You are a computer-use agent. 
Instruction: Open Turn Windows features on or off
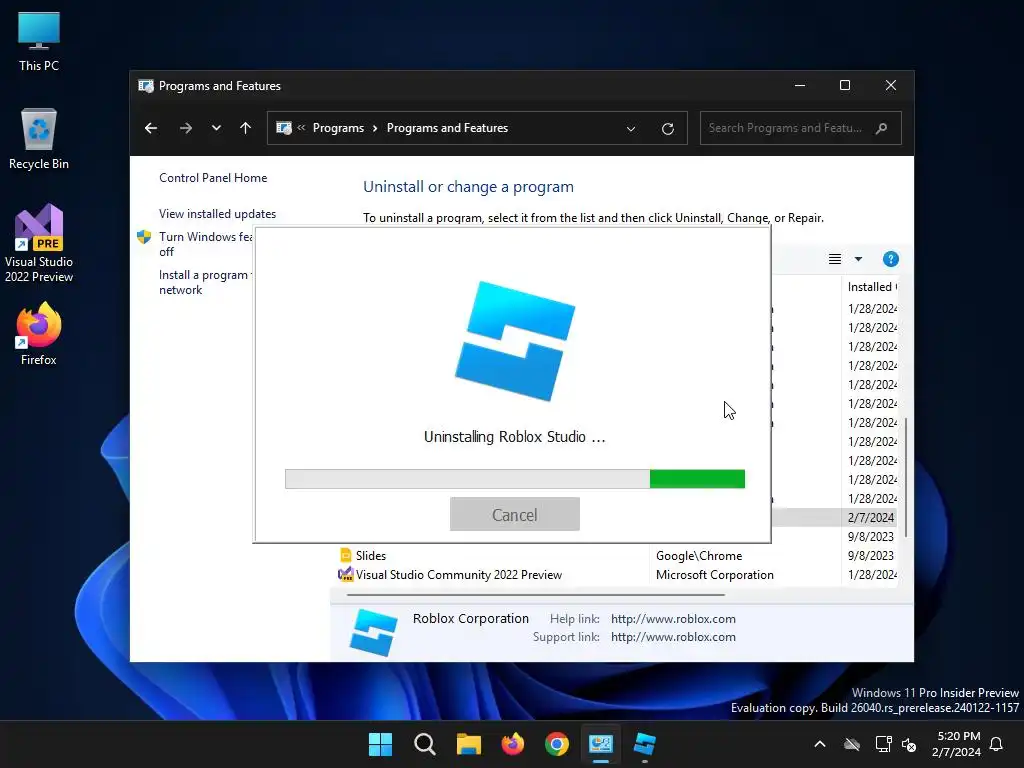pos(206,244)
